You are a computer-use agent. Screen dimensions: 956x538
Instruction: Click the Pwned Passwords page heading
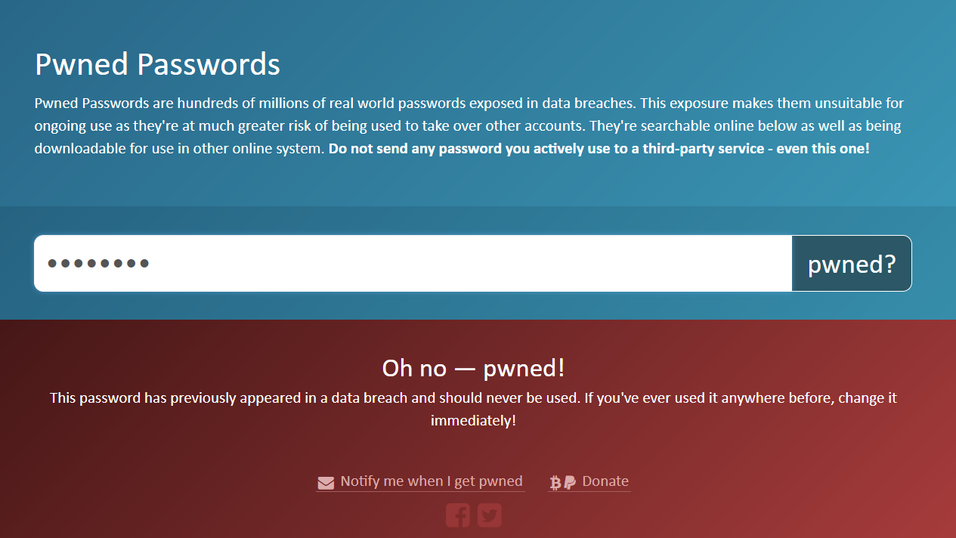click(157, 64)
